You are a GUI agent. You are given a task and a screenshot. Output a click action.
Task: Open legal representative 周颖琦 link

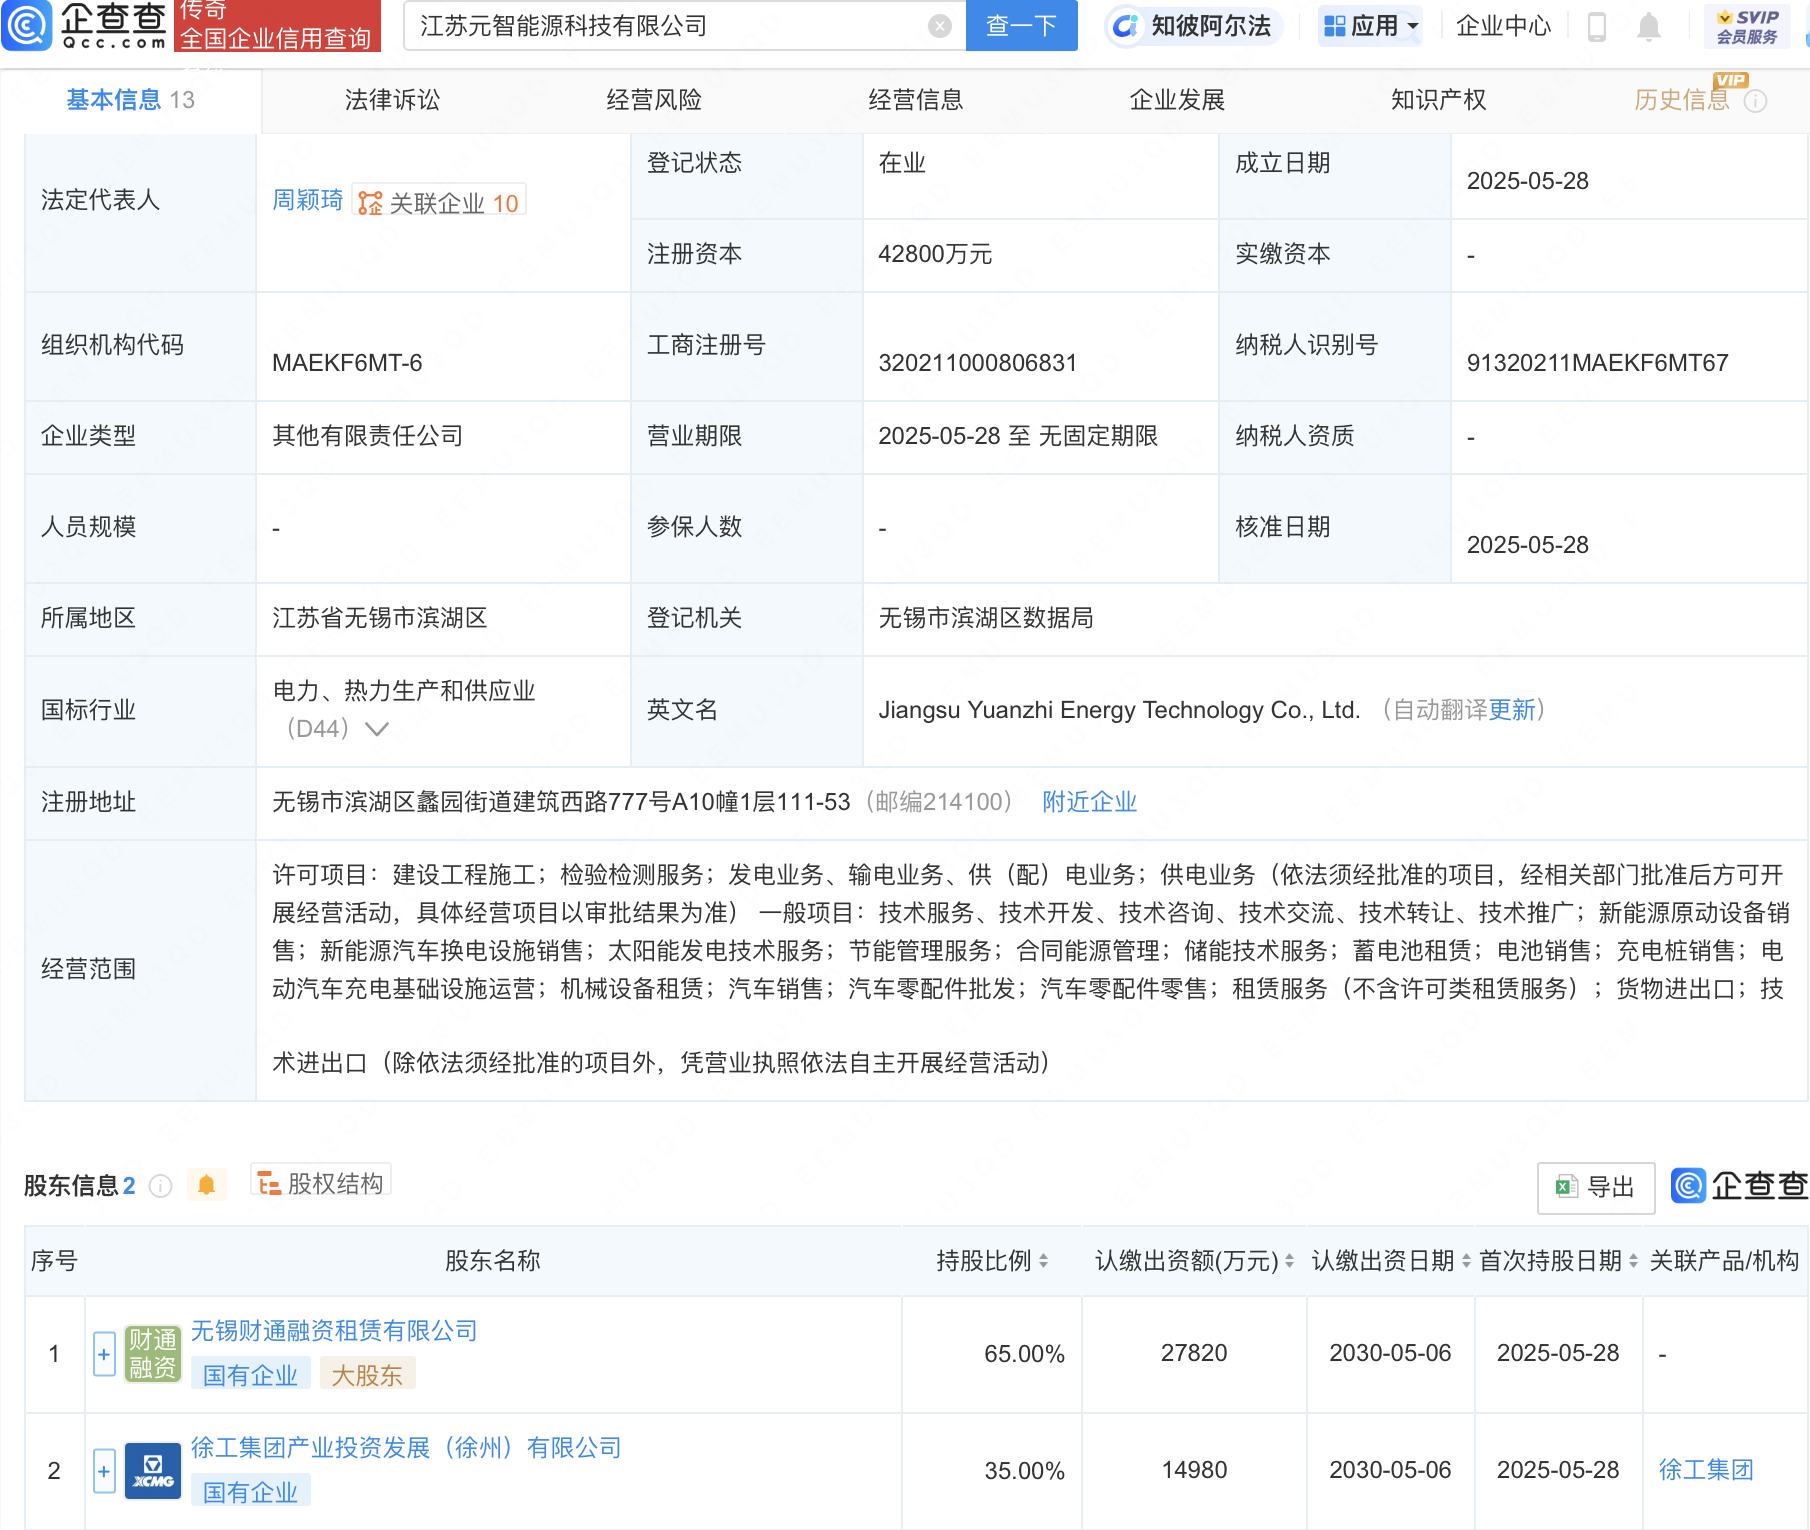click(x=308, y=200)
